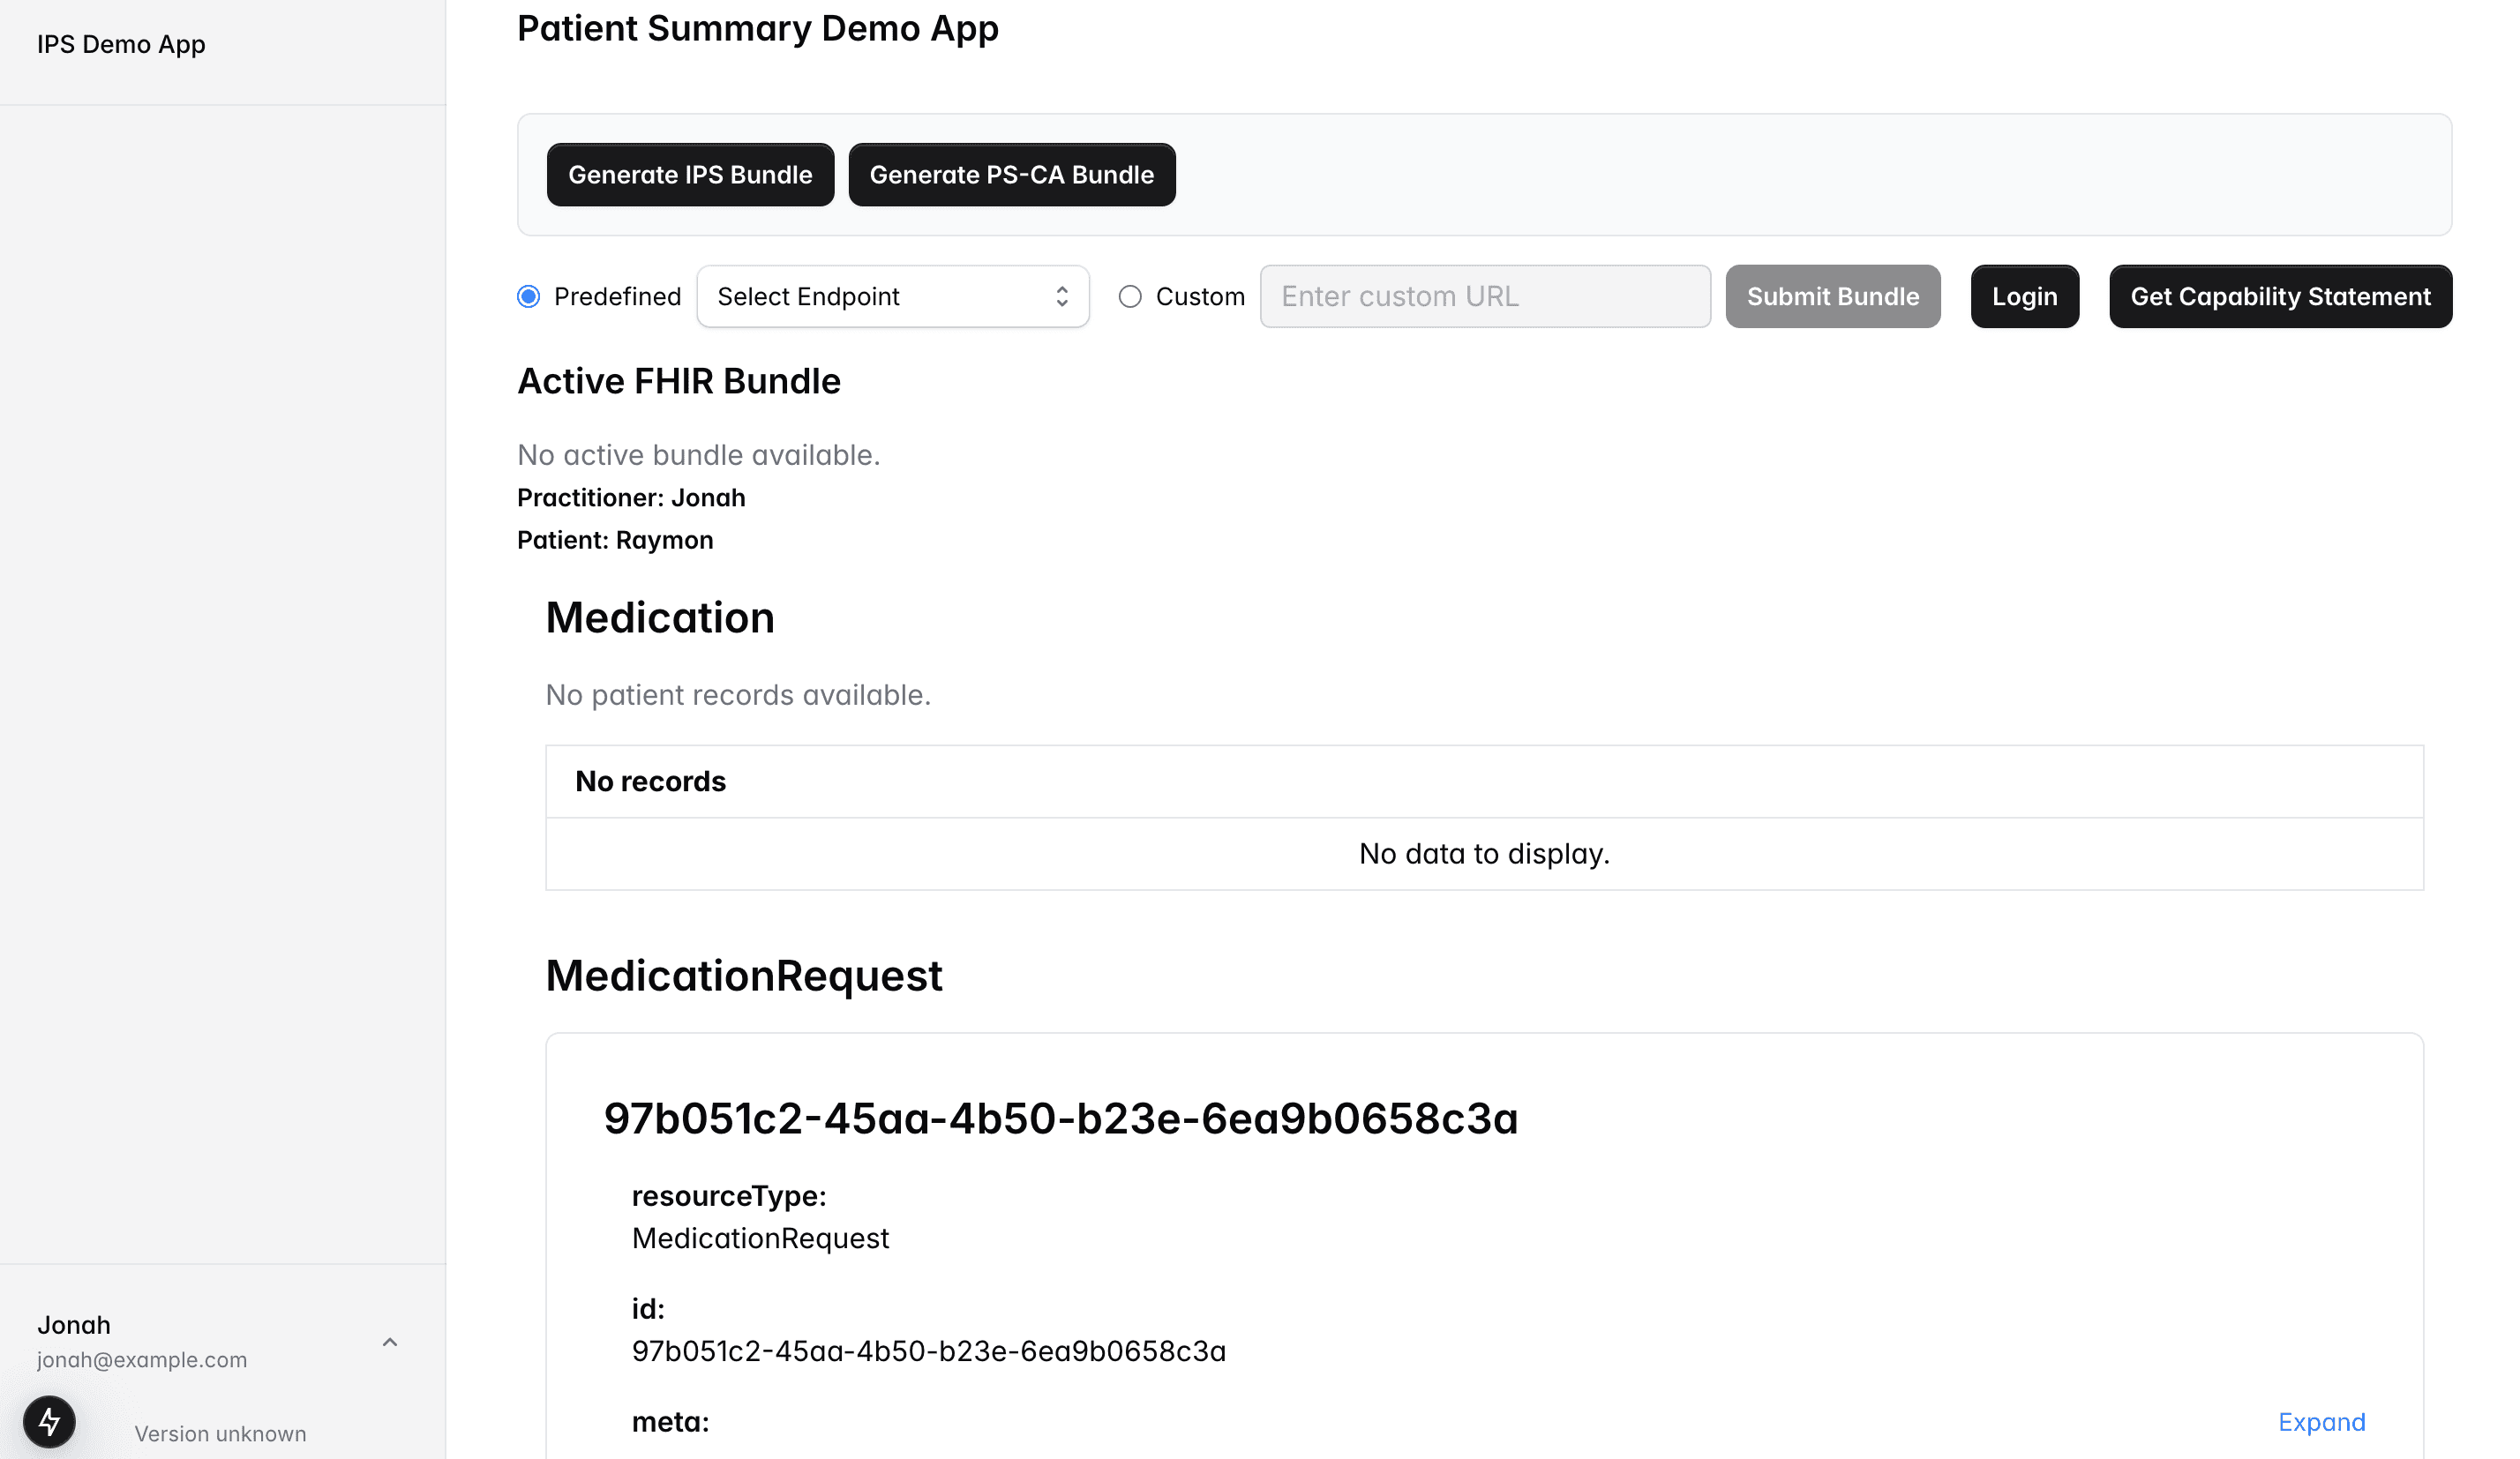
Task: Expand the Jonah user menu chevron
Action: coord(390,1342)
